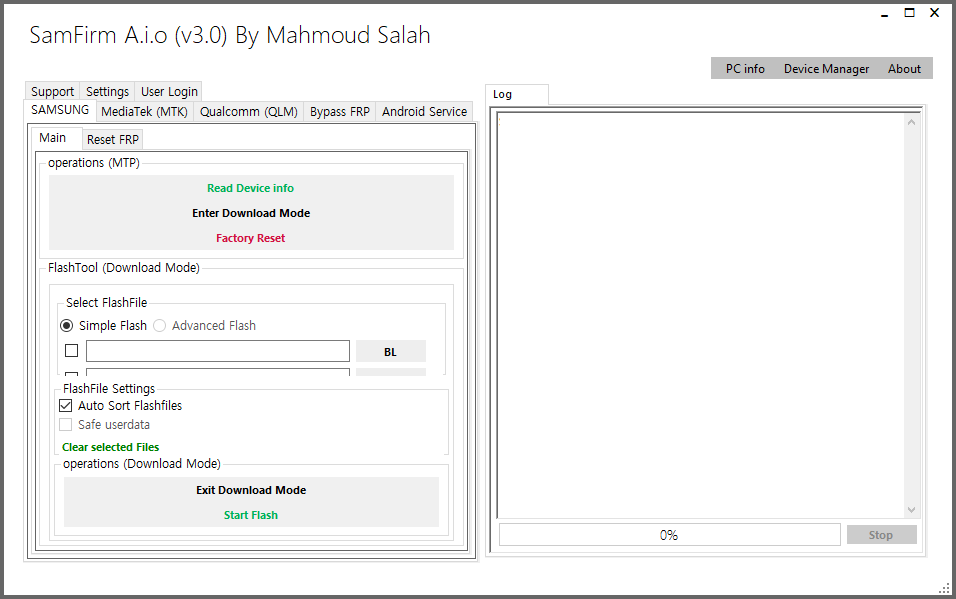Click inside the Log text area

[x=701, y=315]
